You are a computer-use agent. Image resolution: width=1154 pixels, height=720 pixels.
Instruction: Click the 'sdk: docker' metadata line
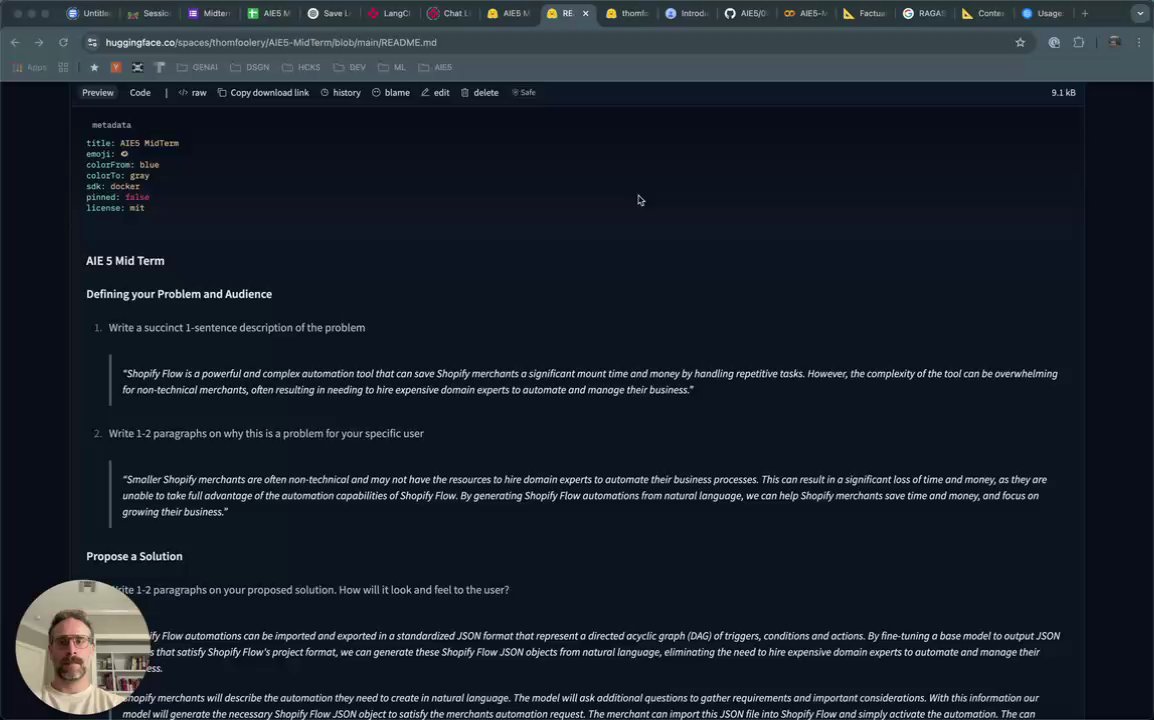coord(113,186)
